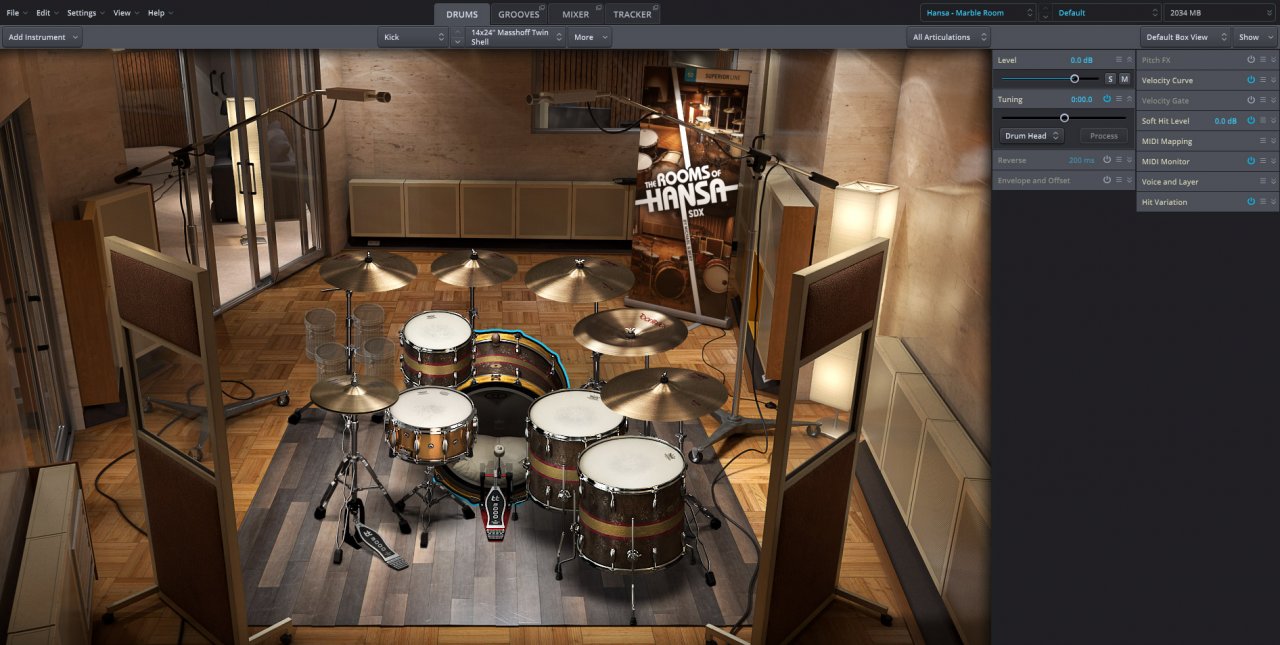Collapse the Level section
The image size is (1280, 645).
[1130, 60]
